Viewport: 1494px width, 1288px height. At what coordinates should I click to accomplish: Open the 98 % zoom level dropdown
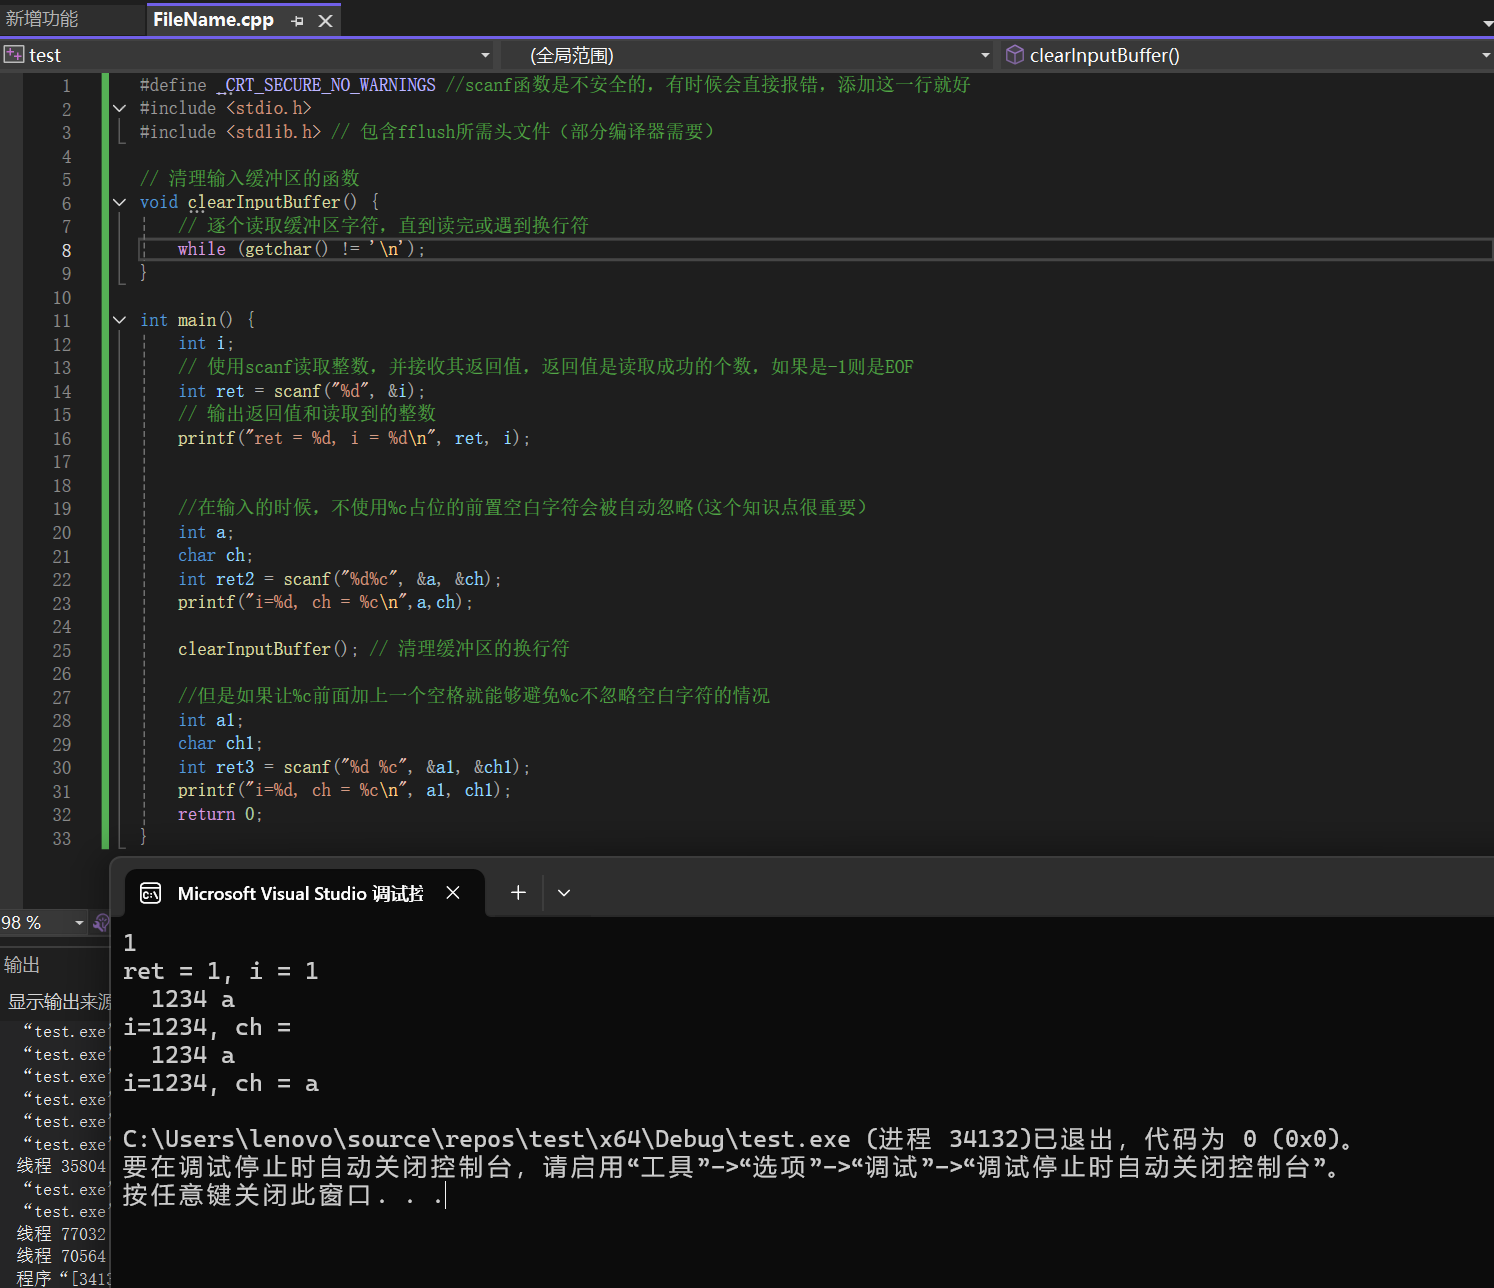tap(79, 922)
